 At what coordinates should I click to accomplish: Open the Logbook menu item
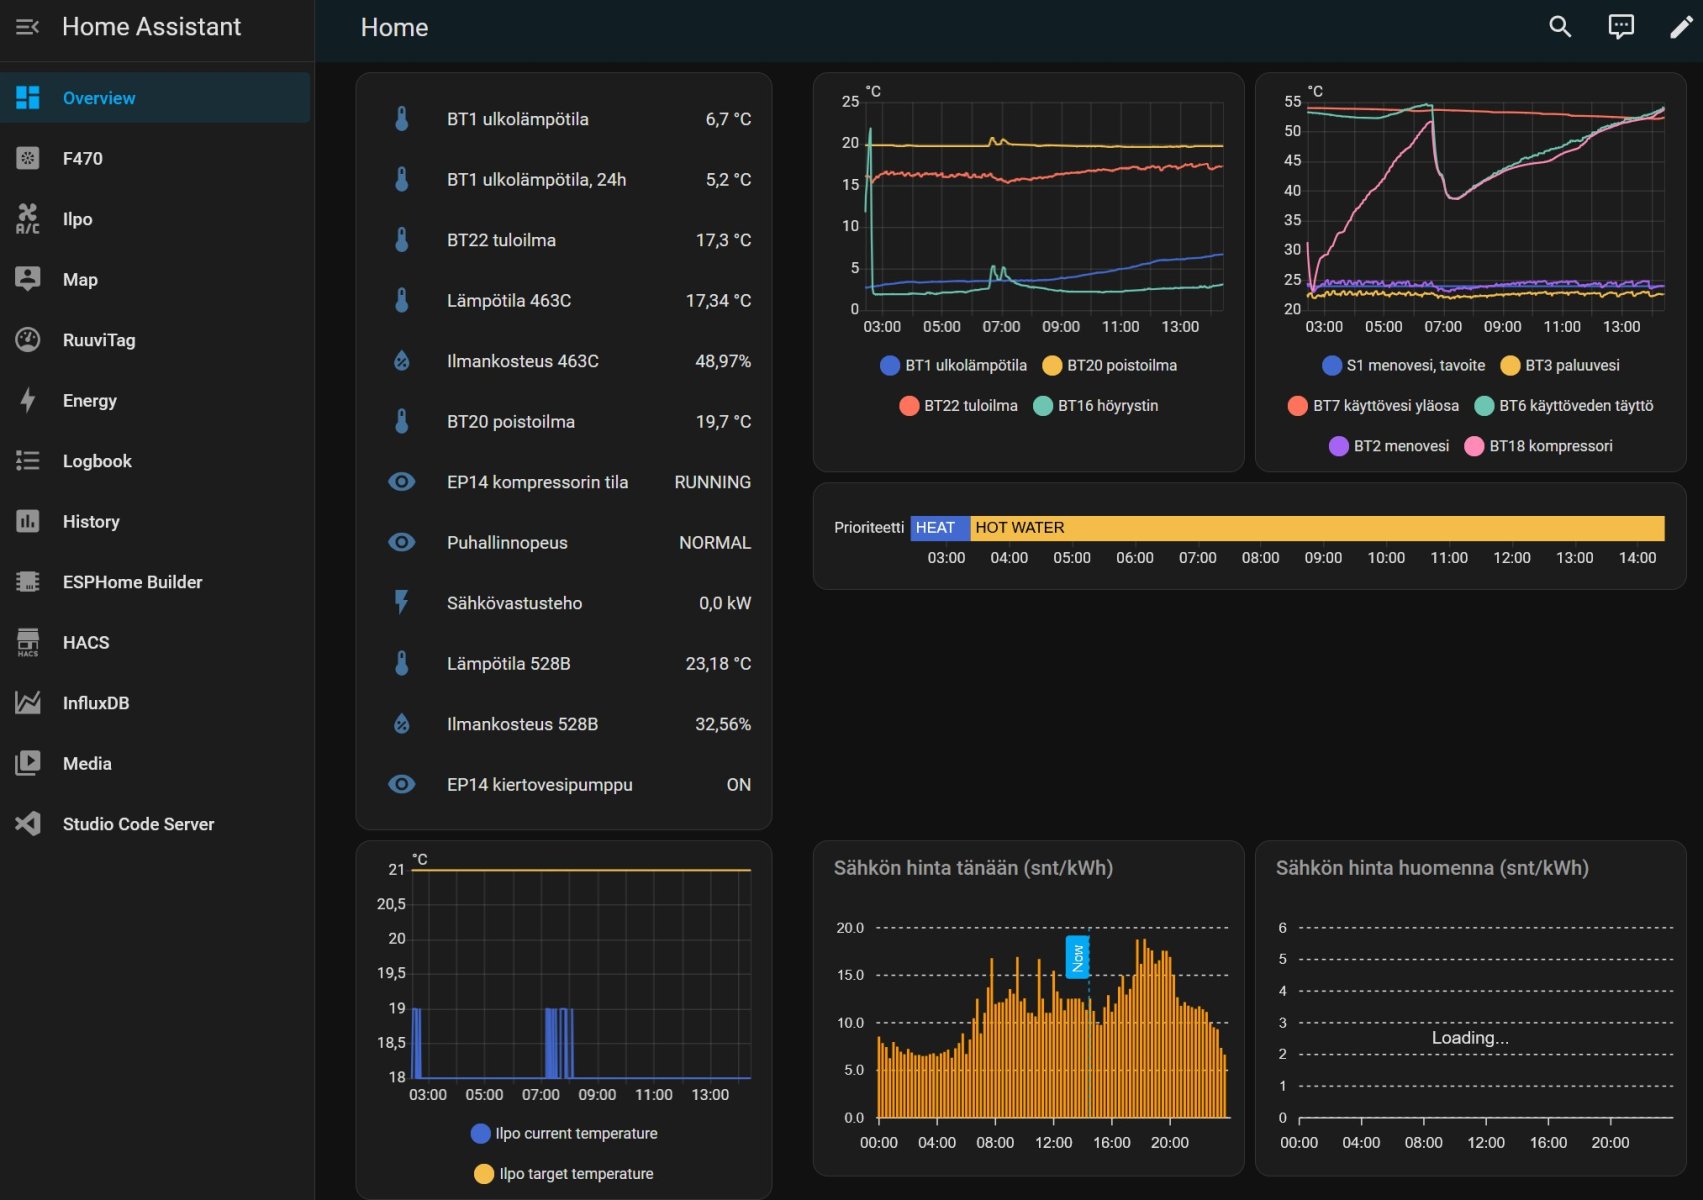pyautogui.click(x=97, y=461)
